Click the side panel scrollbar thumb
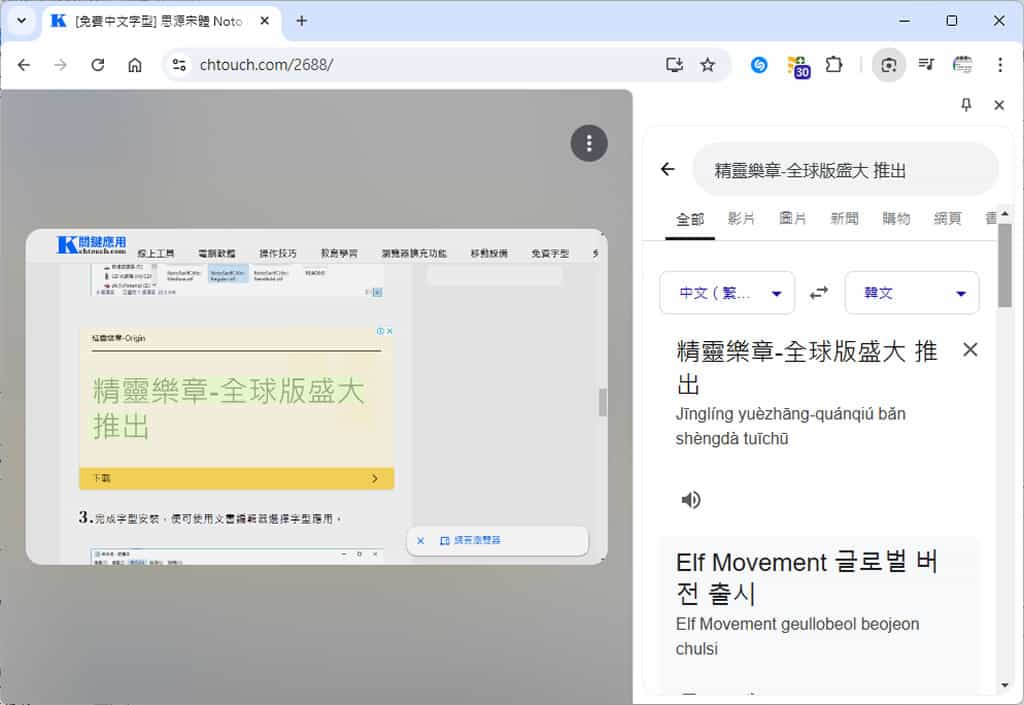This screenshot has height=705, width=1024. [1004, 265]
